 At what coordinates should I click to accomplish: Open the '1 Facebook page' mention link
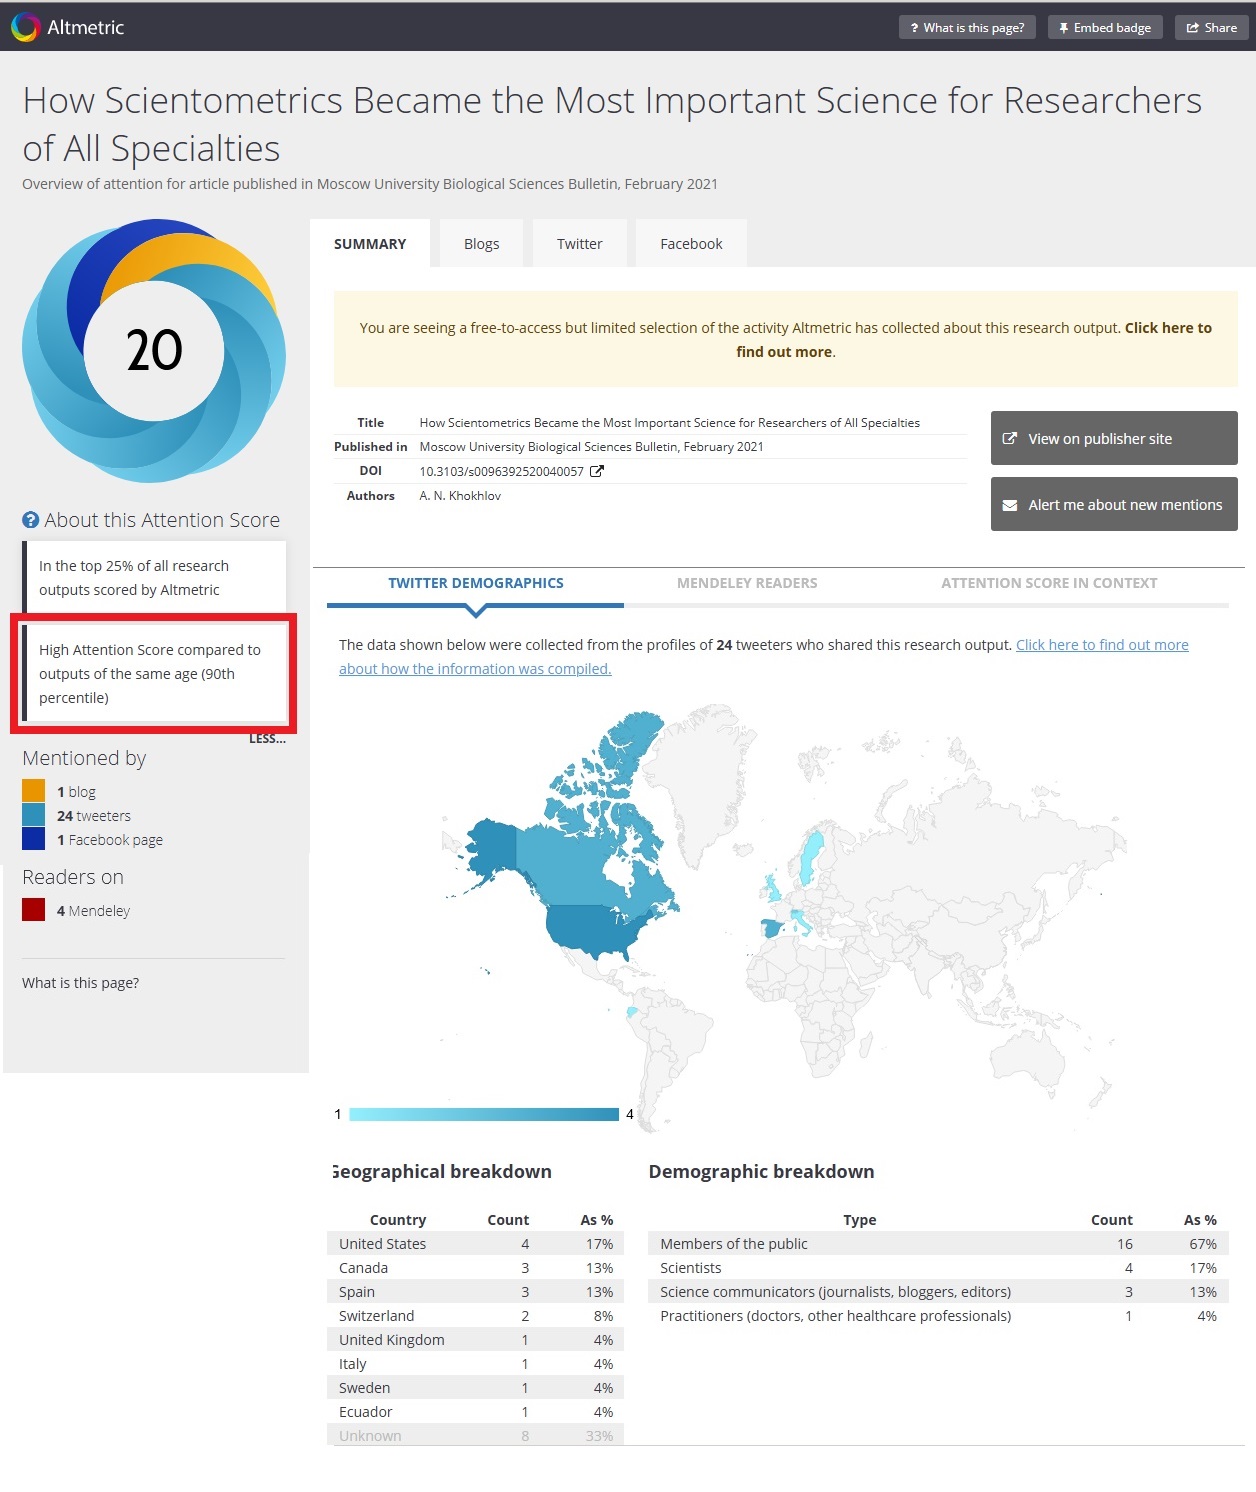click(x=110, y=840)
